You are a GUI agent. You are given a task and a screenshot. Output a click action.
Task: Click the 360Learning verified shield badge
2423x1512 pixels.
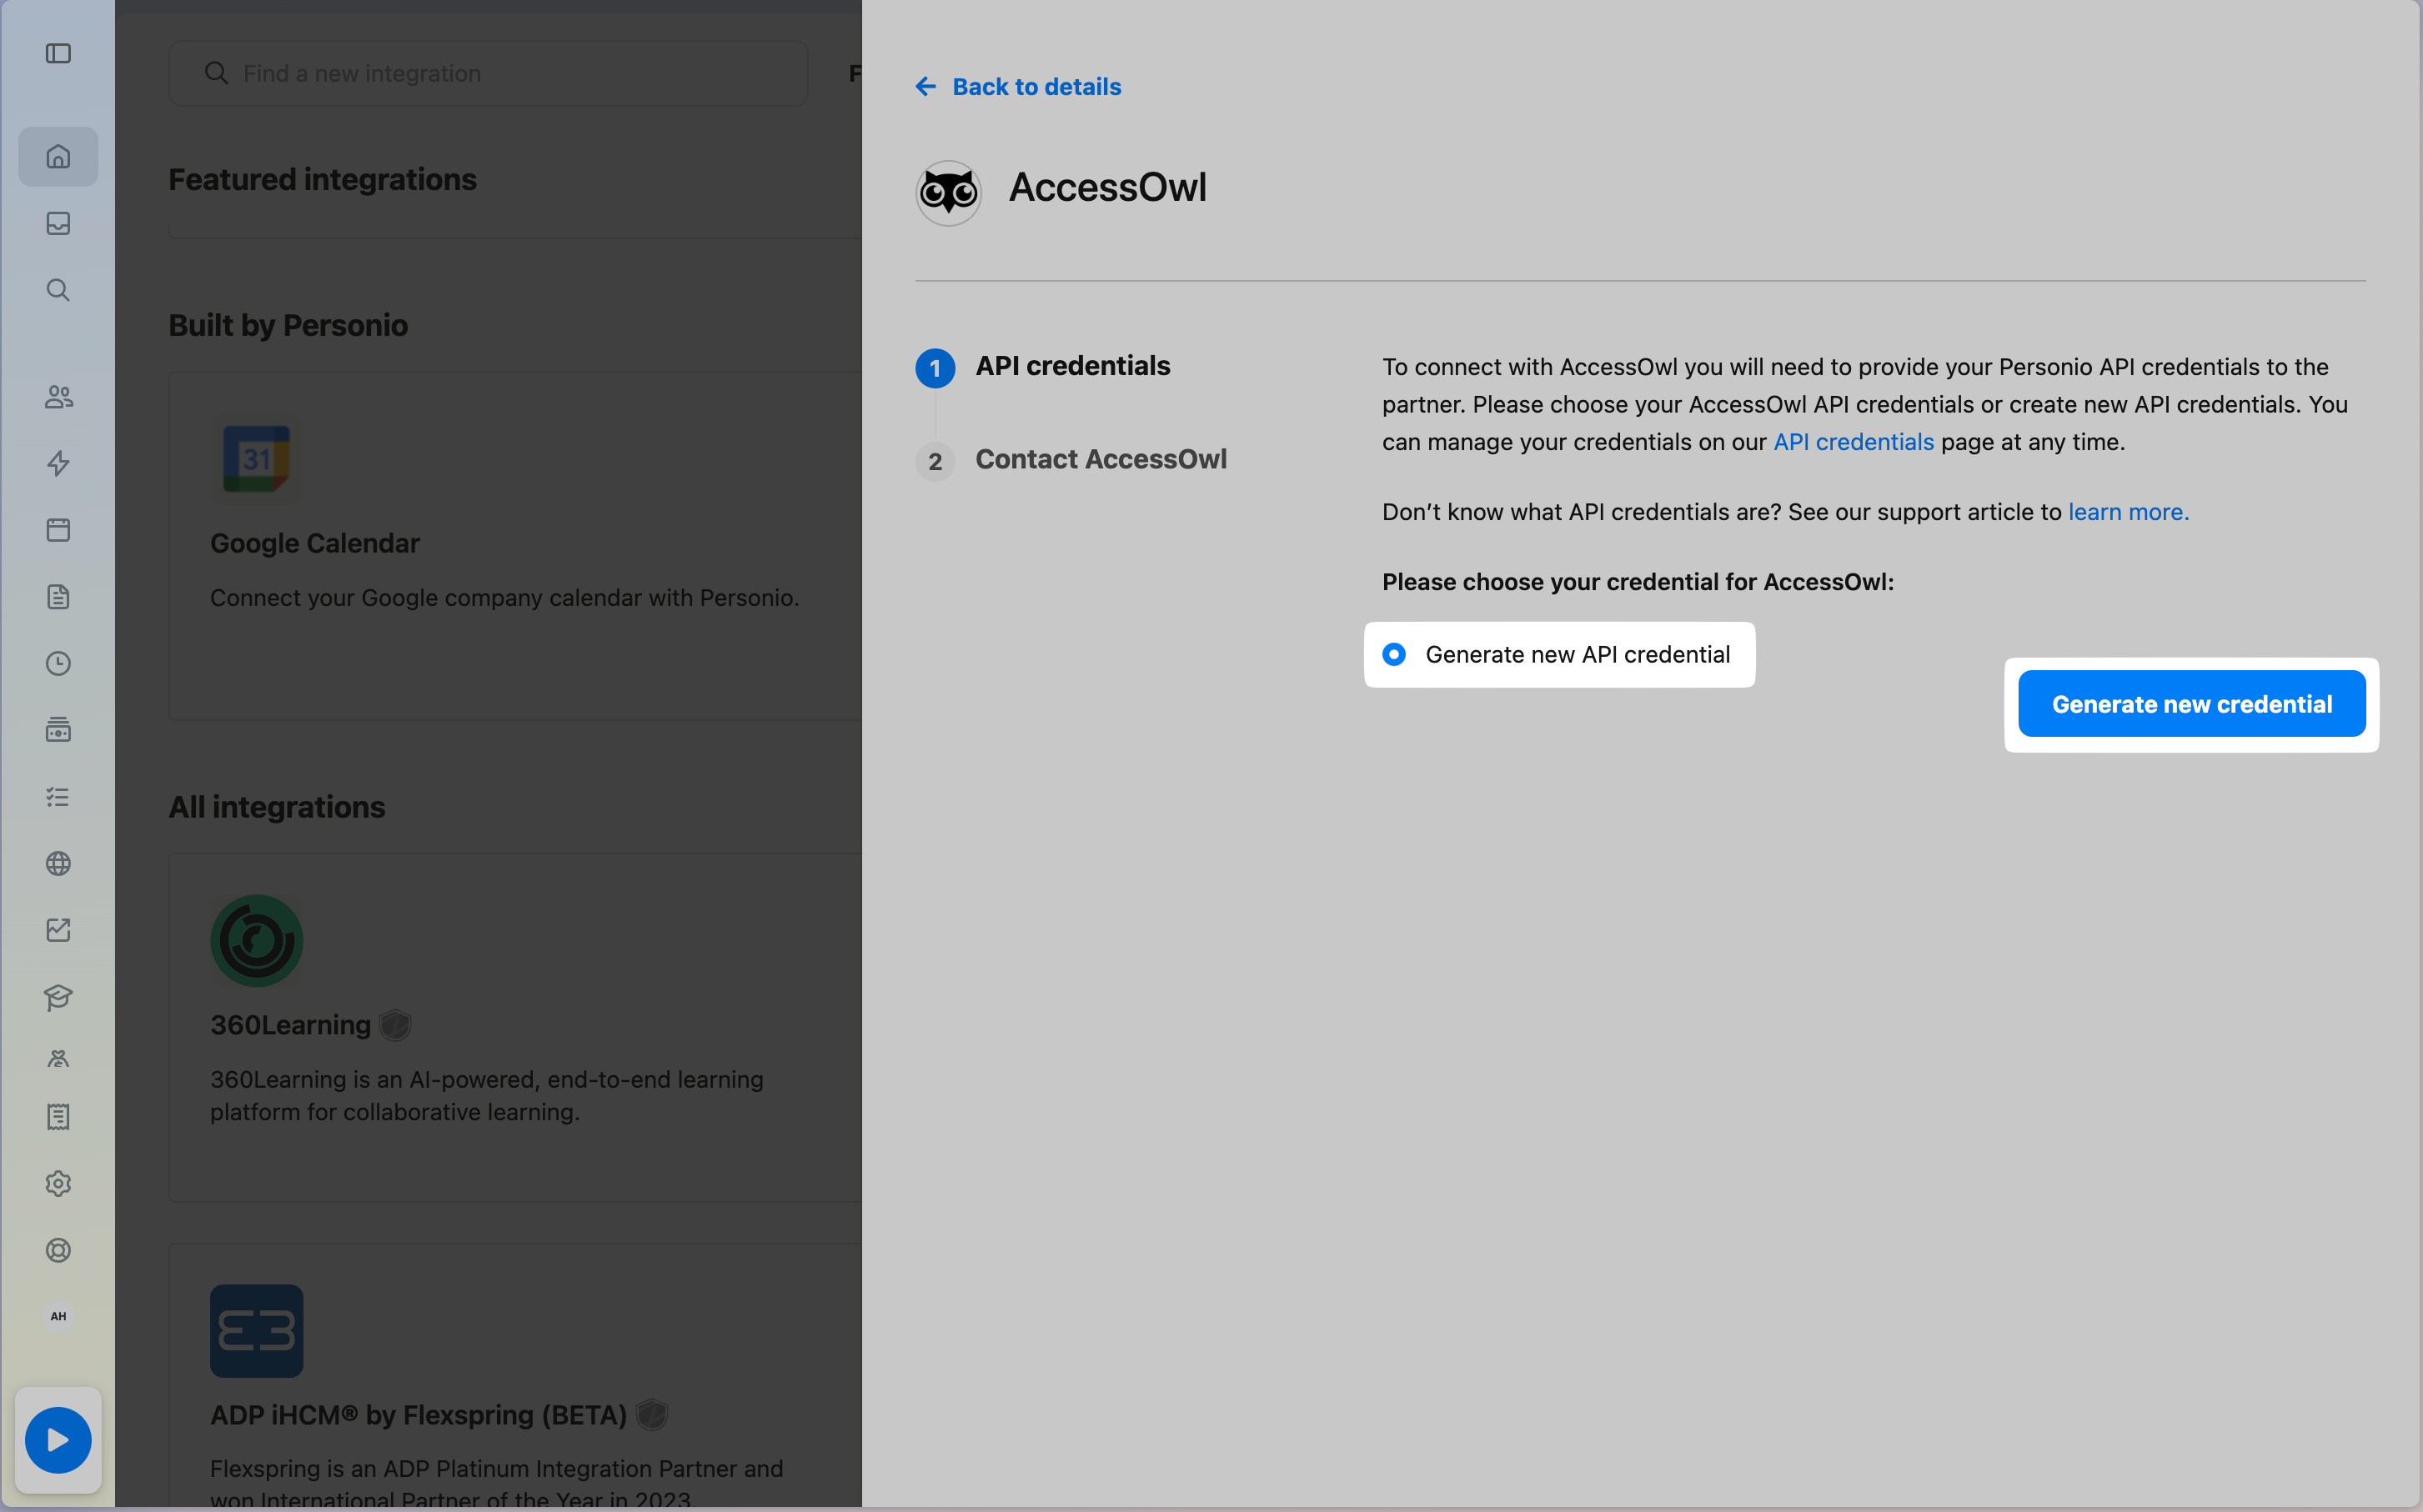coord(396,1025)
